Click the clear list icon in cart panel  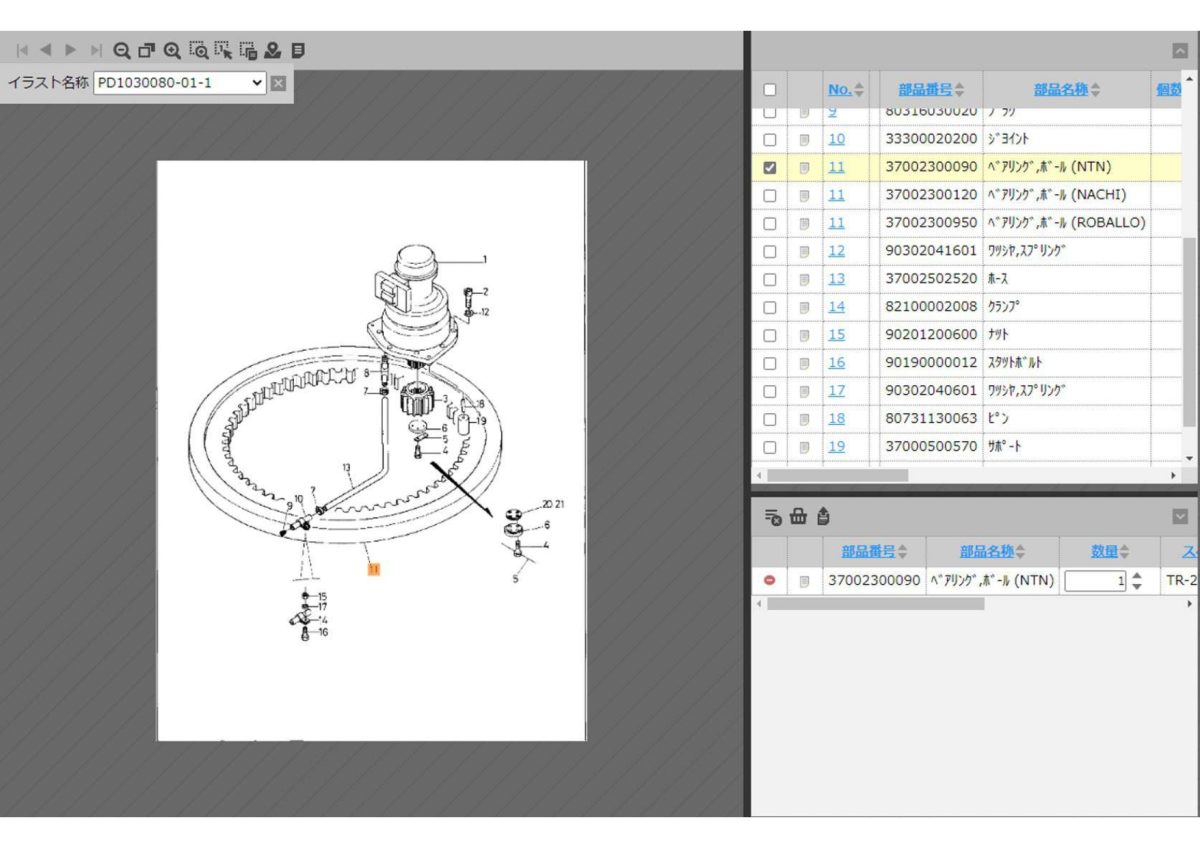[x=773, y=516]
